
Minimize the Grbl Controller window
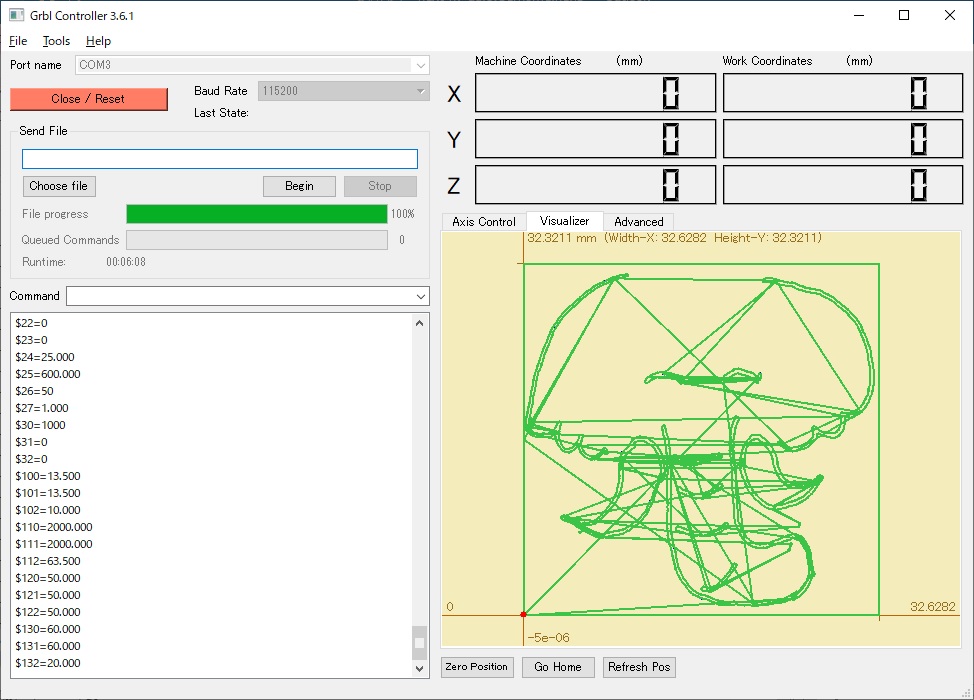[x=859, y=15]
